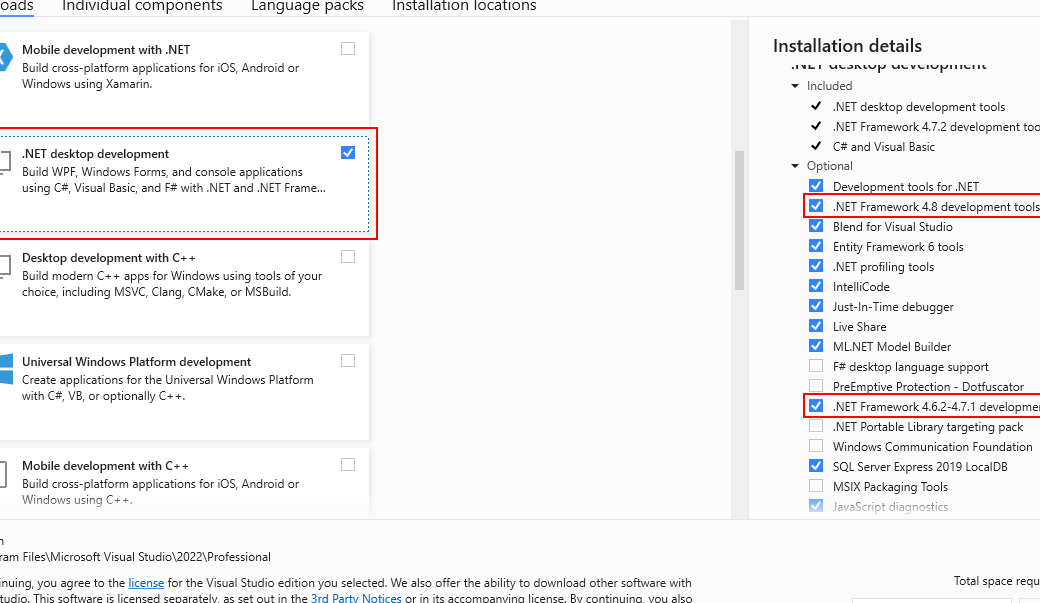The height and width of the screenshot is (603, 1040).
Task: Click the C# and Visual Basic included item
Action: pos(883,147)
